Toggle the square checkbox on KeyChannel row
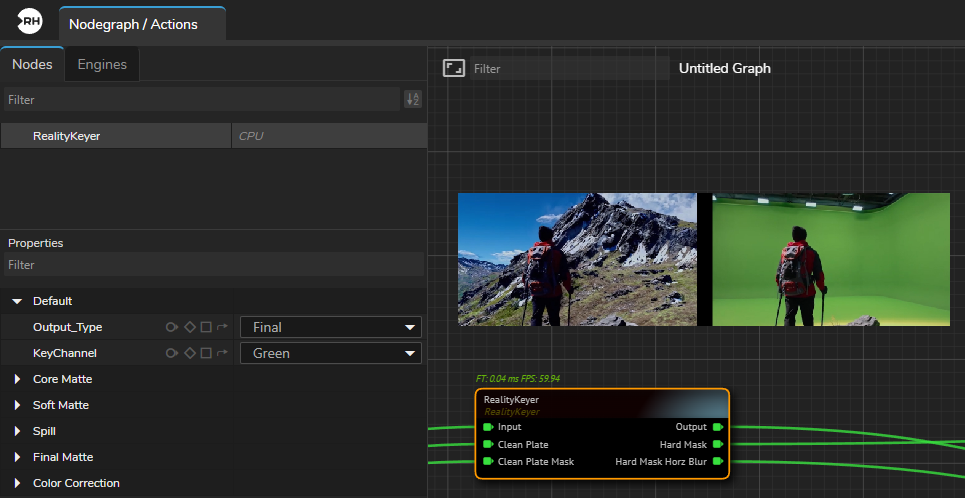Viewport: 965px width, 498px height. 206,353
